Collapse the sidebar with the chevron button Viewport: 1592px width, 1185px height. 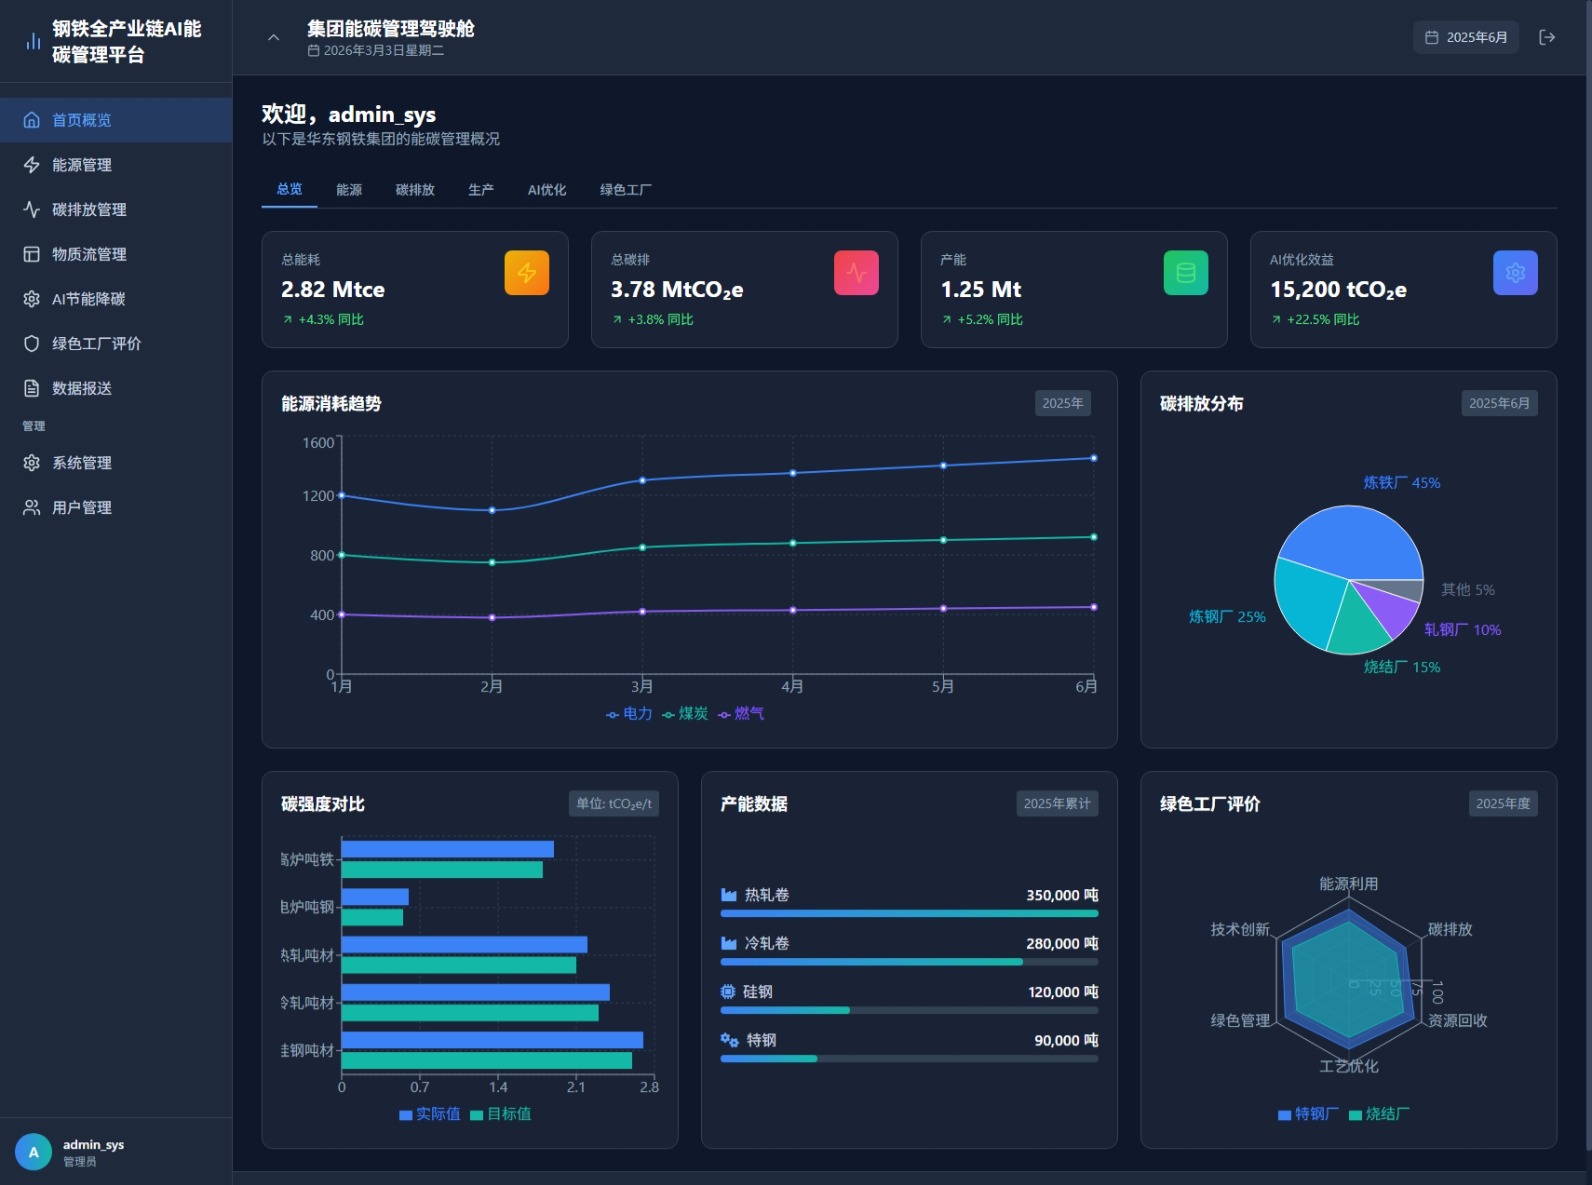[x=273, y=37]
